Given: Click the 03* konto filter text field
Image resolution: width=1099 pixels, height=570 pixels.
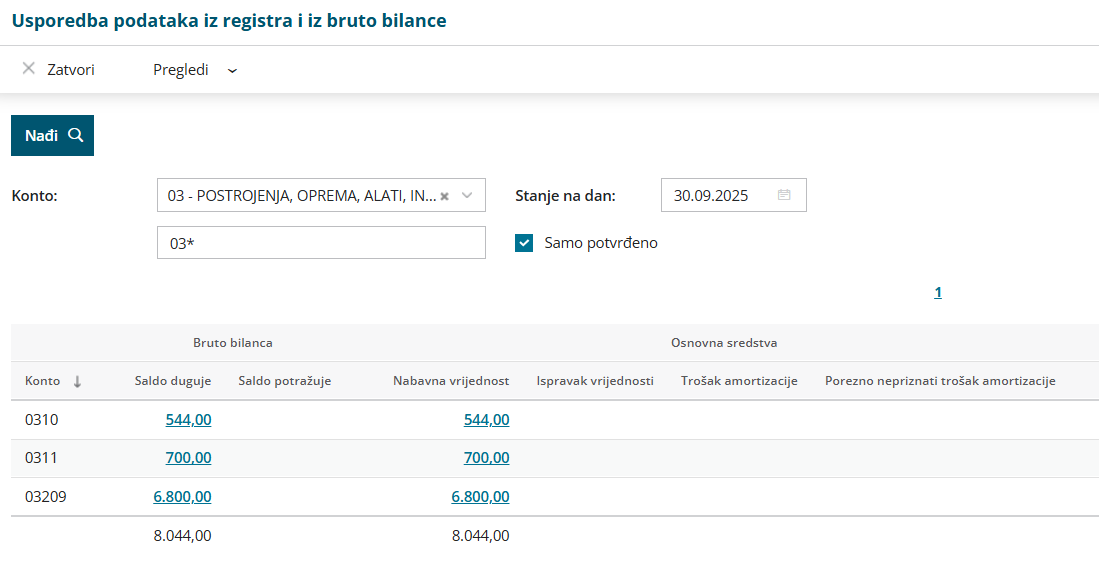Looking at the screenshot, I should coord(321,243).
